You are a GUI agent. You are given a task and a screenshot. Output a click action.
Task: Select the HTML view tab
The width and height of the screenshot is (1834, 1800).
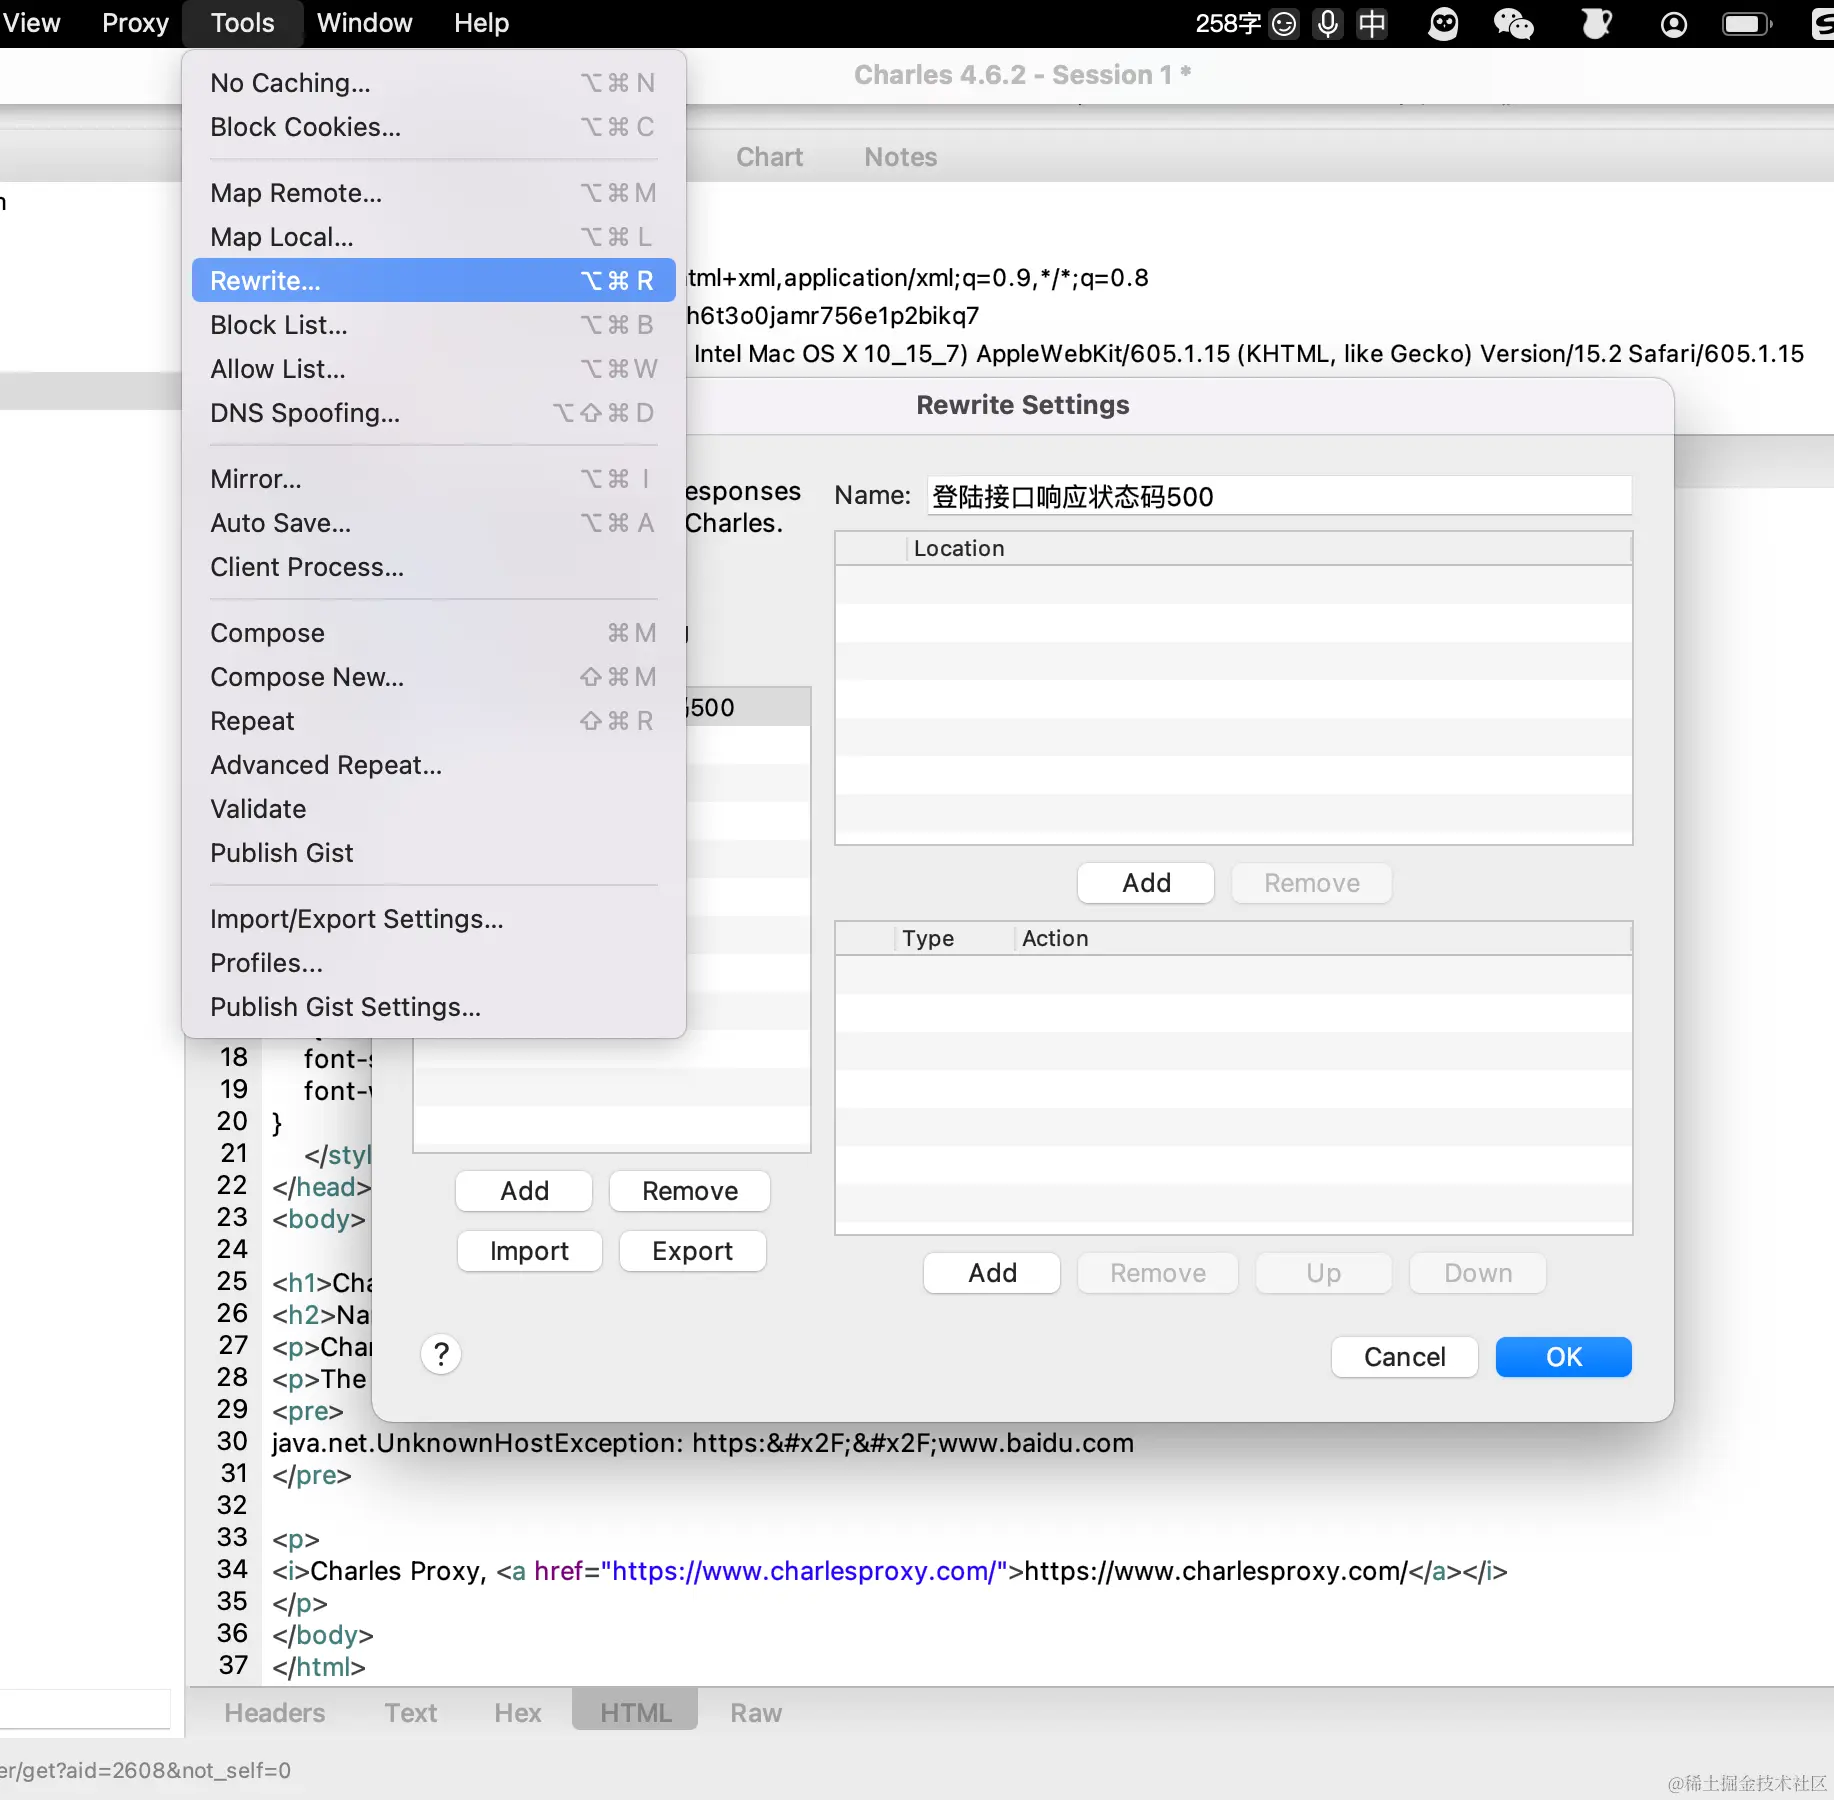[635, 1711]
